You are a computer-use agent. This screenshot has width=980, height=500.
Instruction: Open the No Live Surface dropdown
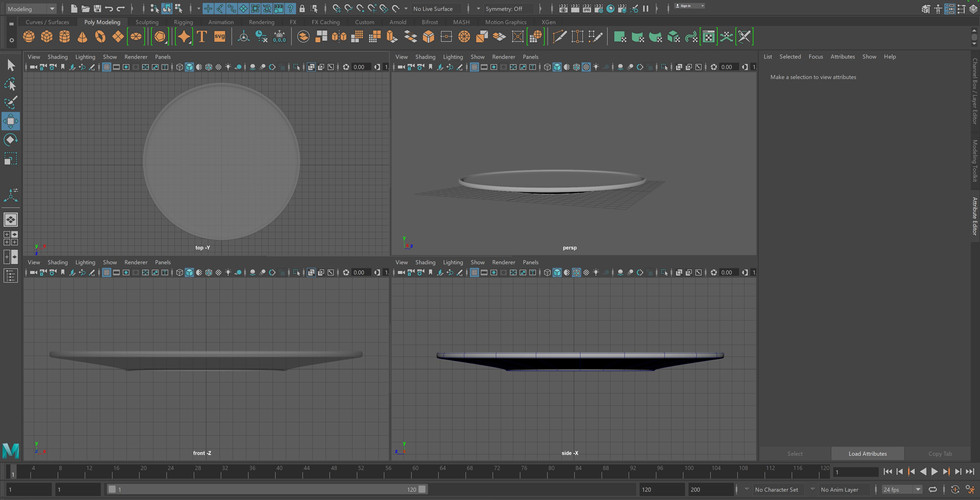tap(432, 9)
